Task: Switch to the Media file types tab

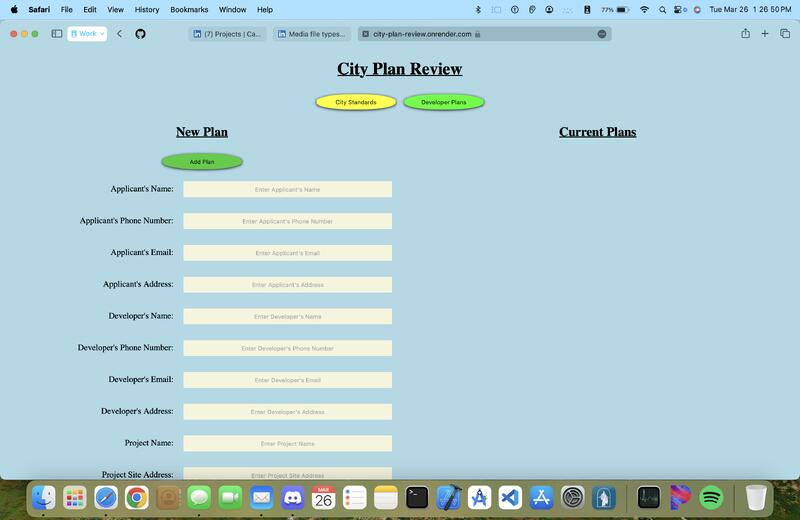Action: pos(312,34)
